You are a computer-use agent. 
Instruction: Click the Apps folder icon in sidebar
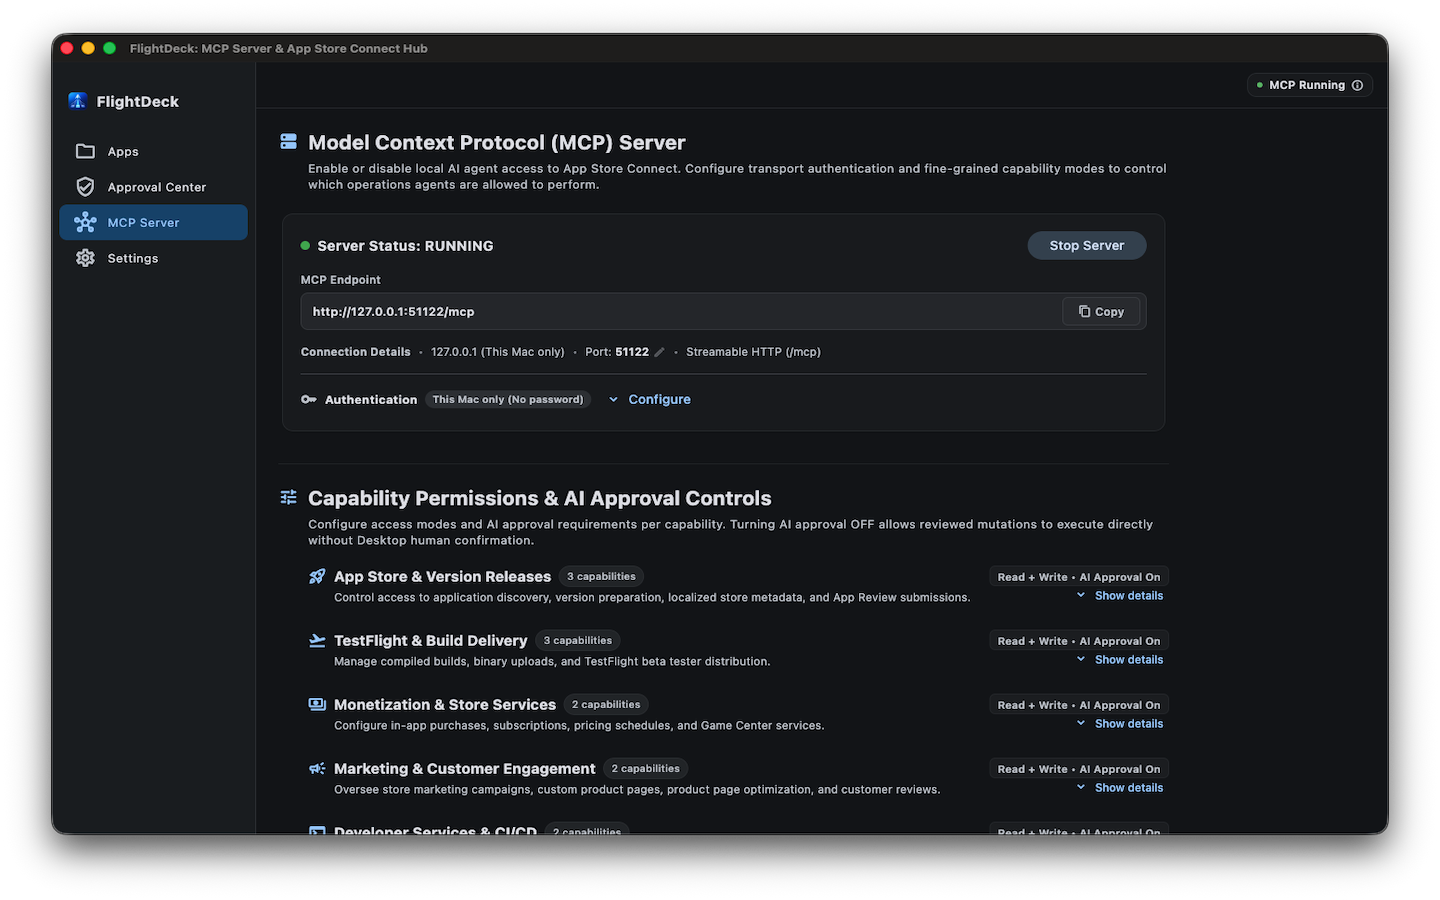click(x=85, y=151)
